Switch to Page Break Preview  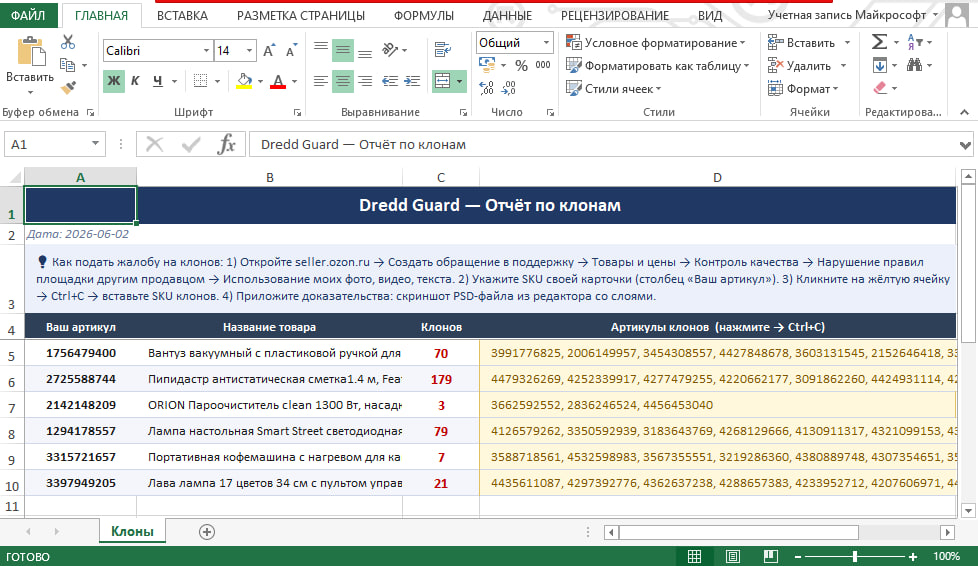pyautogui.click(x=771, y=556)
